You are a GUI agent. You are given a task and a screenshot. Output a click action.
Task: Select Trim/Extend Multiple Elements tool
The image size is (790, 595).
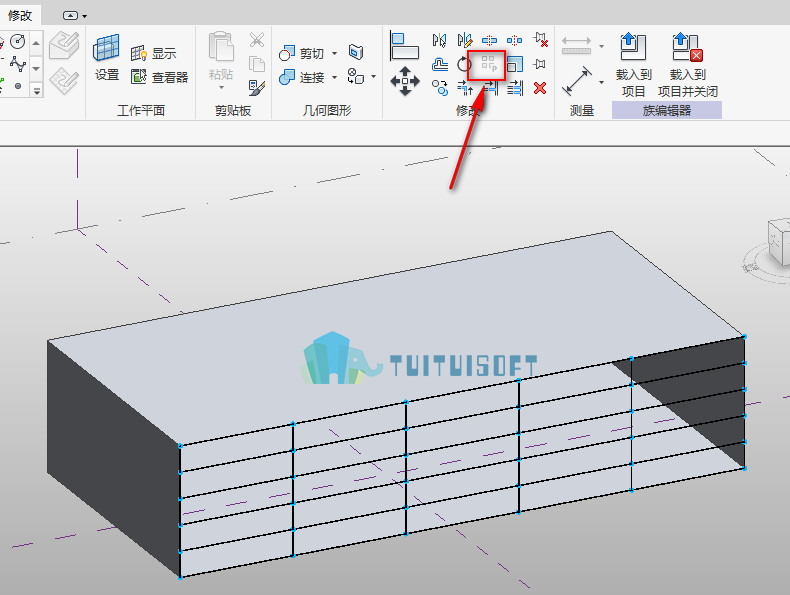point(515,89)
